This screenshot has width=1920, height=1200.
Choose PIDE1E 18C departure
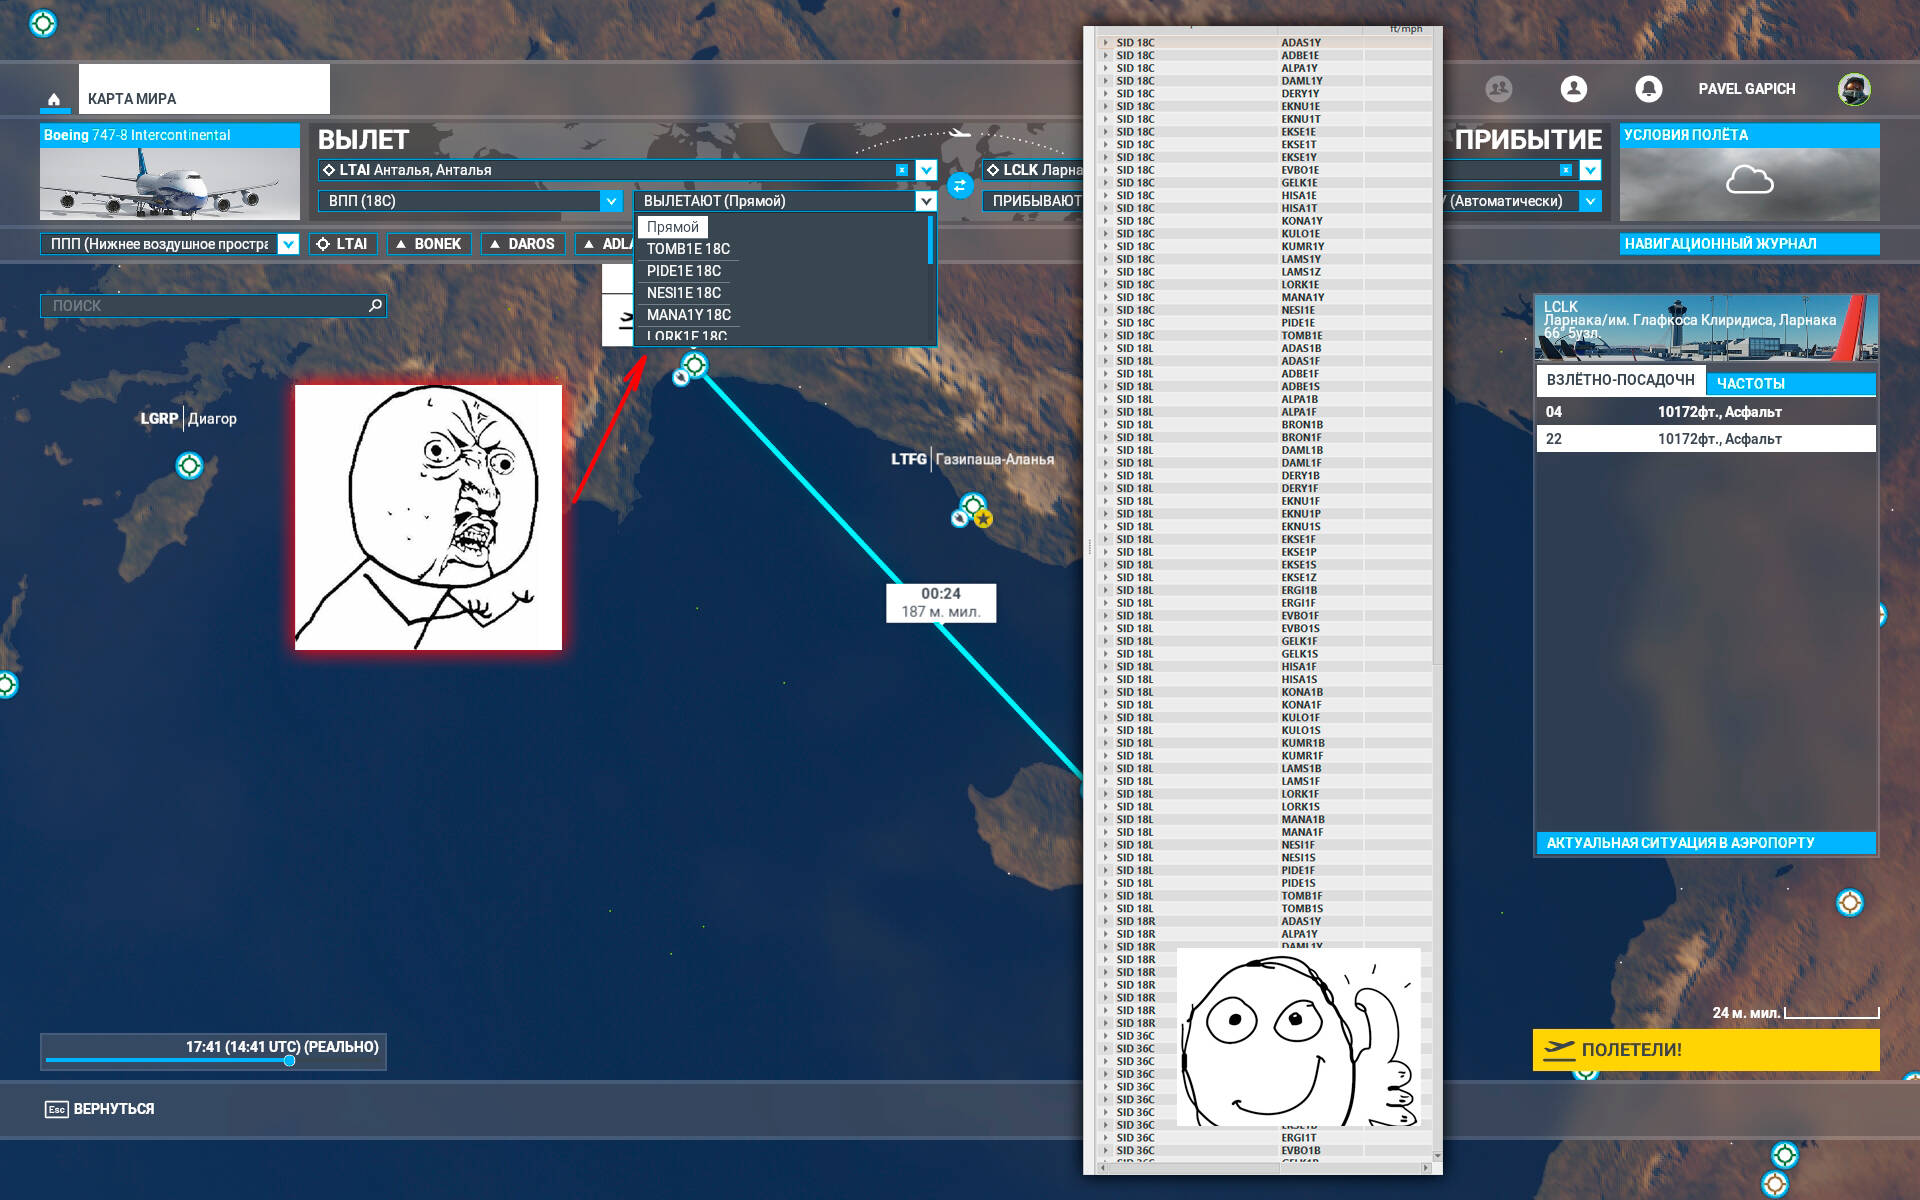[x=684, y=271]
